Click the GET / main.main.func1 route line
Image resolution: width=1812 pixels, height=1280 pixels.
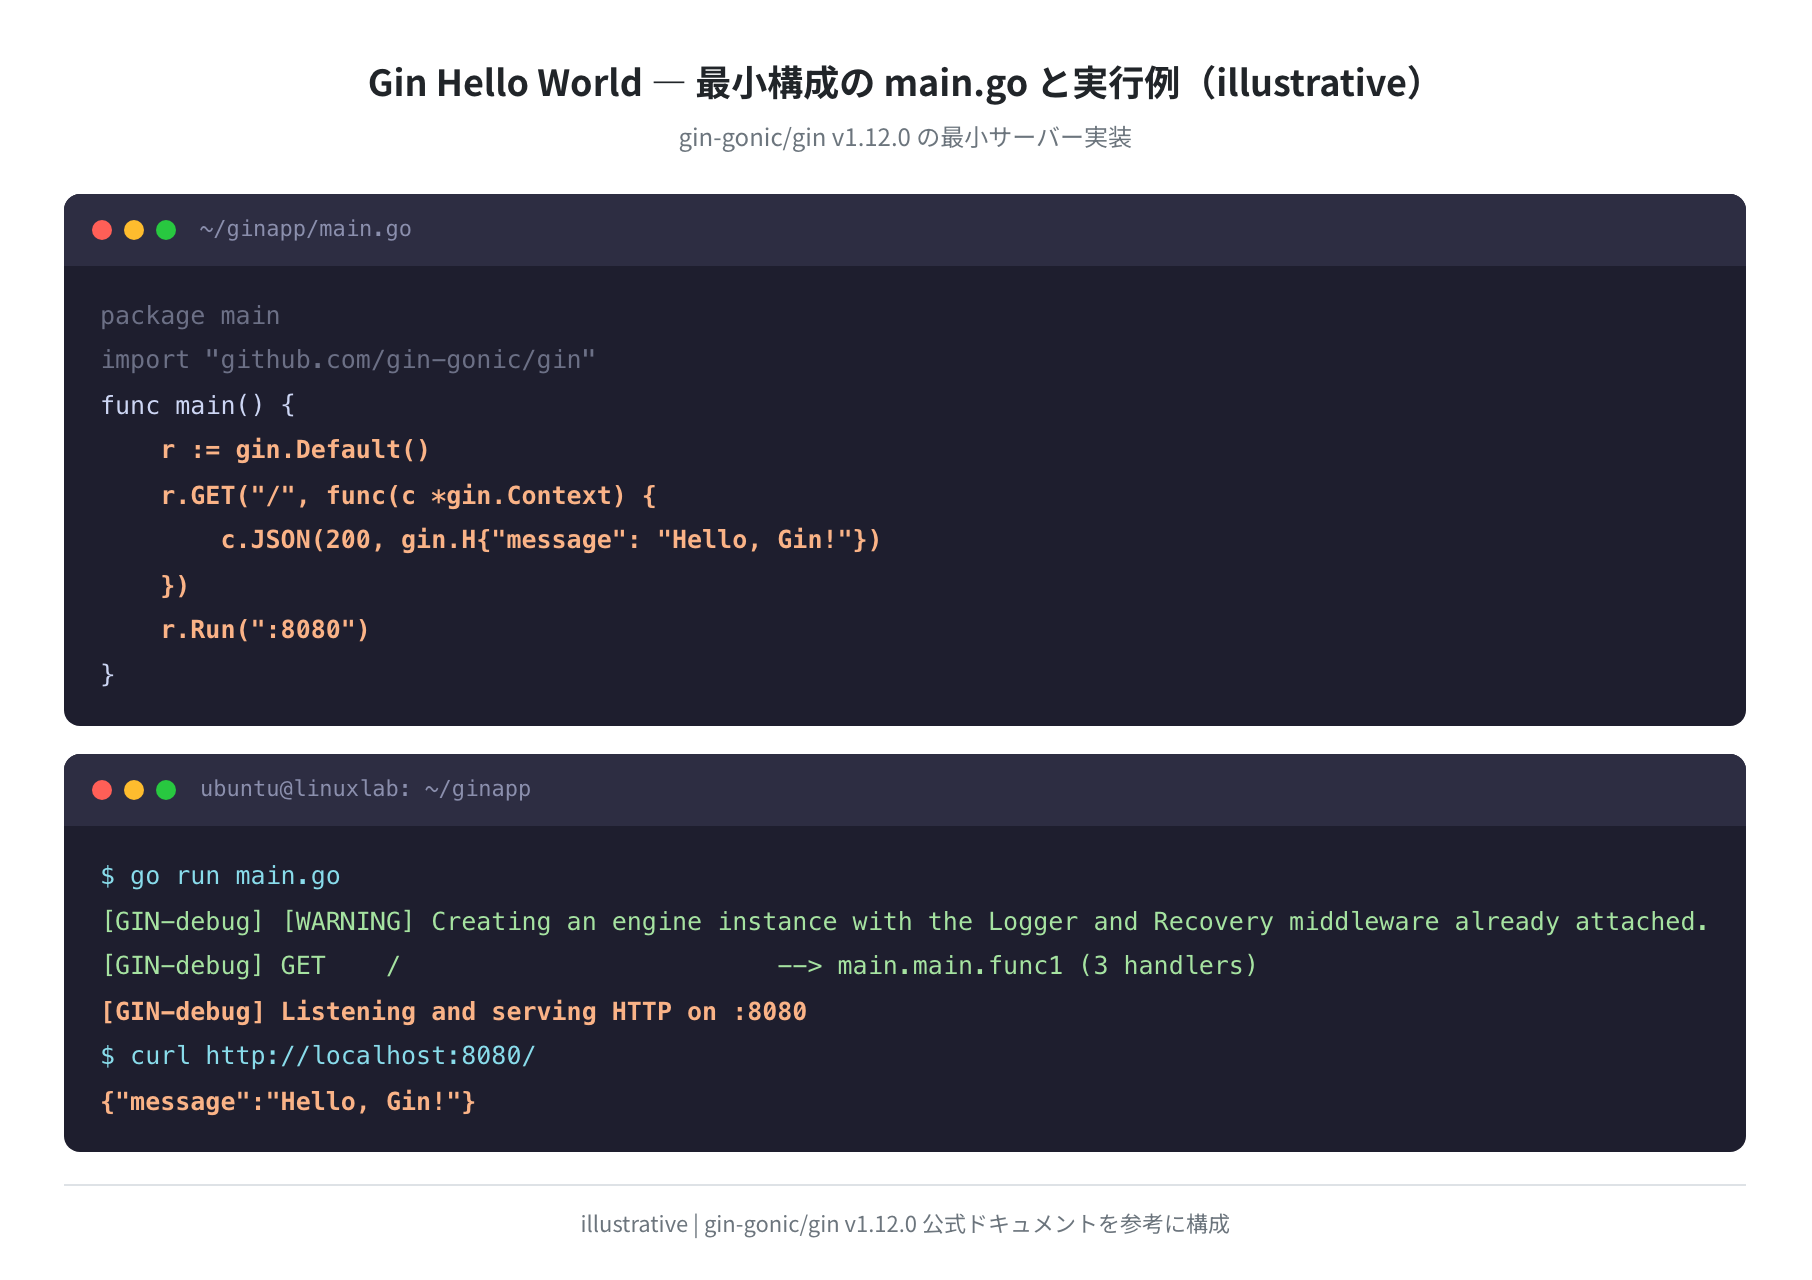tap(679, 966)
